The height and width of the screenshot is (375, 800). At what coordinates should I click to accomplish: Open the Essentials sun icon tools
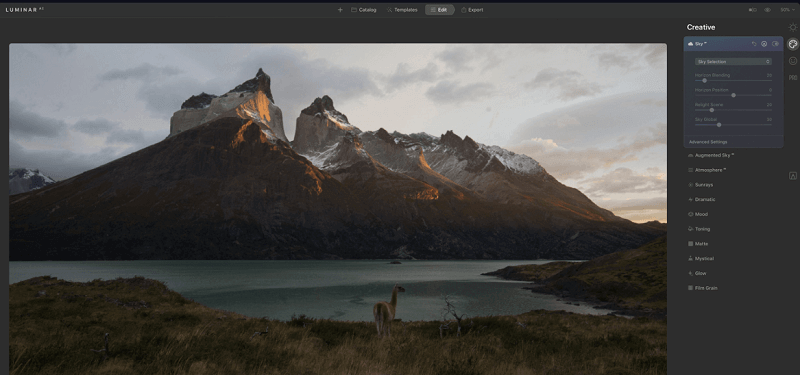pyautogui.click(x=793, y=28)
